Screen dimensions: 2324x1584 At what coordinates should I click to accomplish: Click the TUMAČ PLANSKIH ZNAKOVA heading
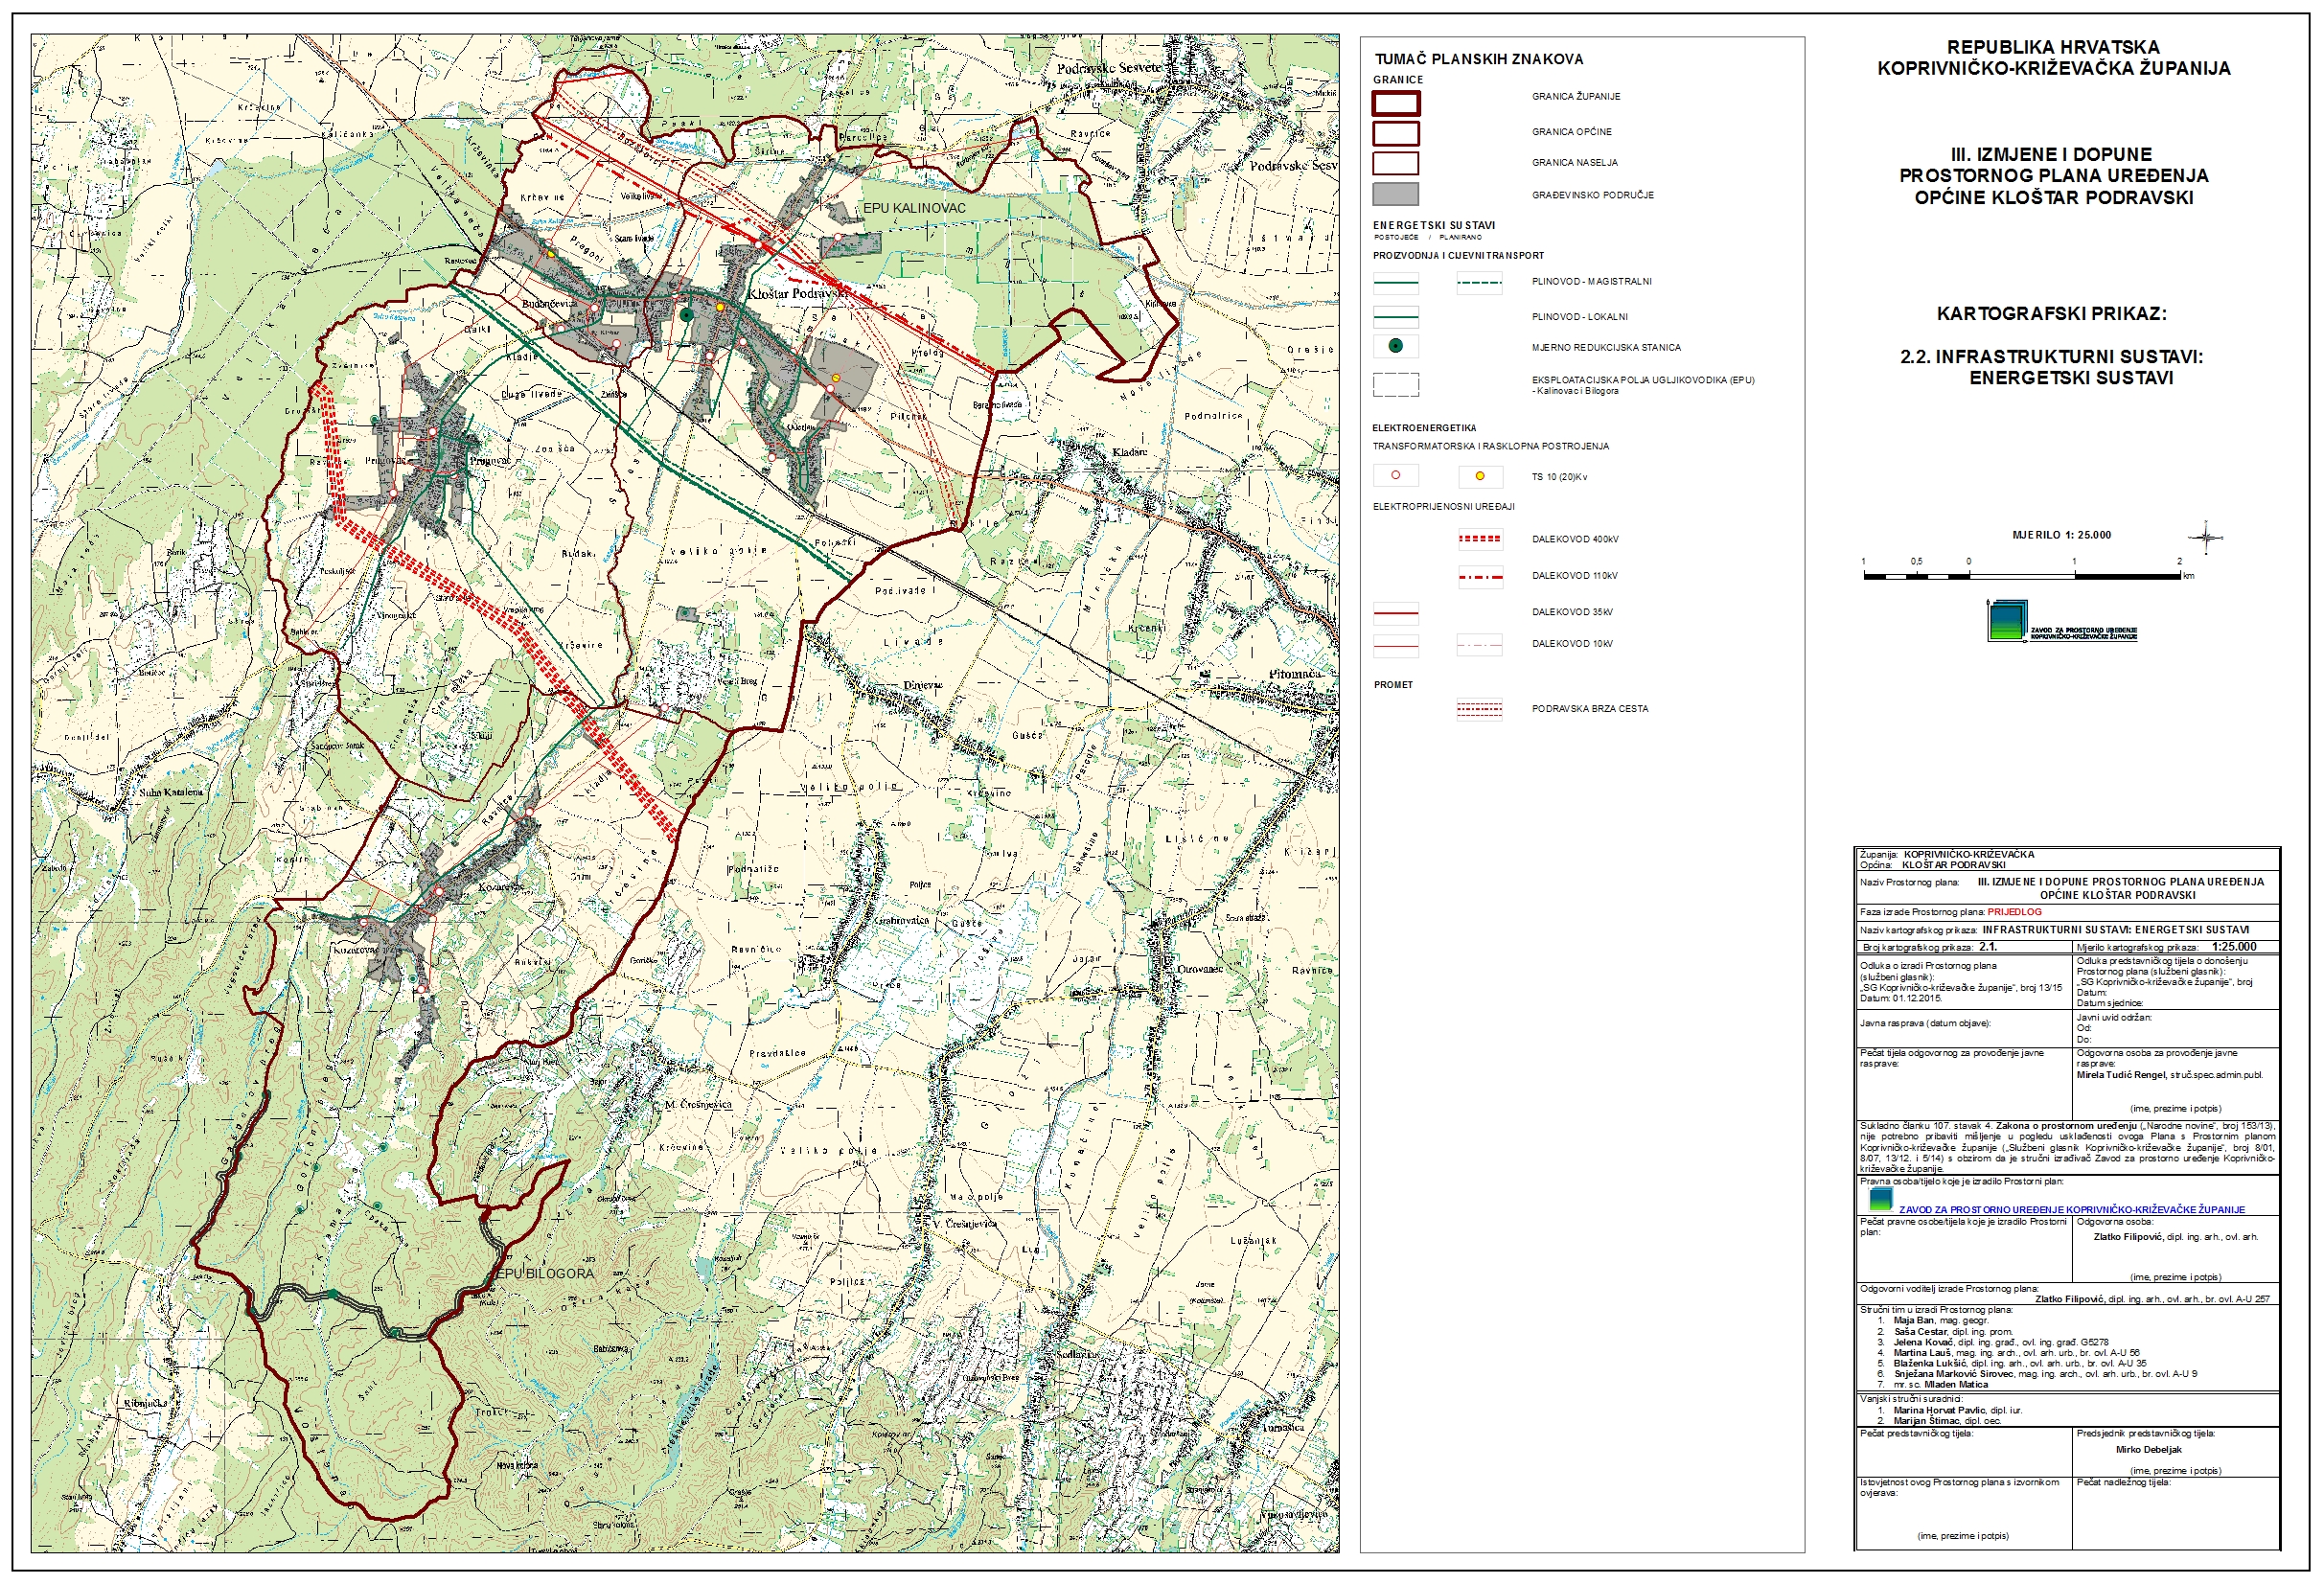point(1479,59)
